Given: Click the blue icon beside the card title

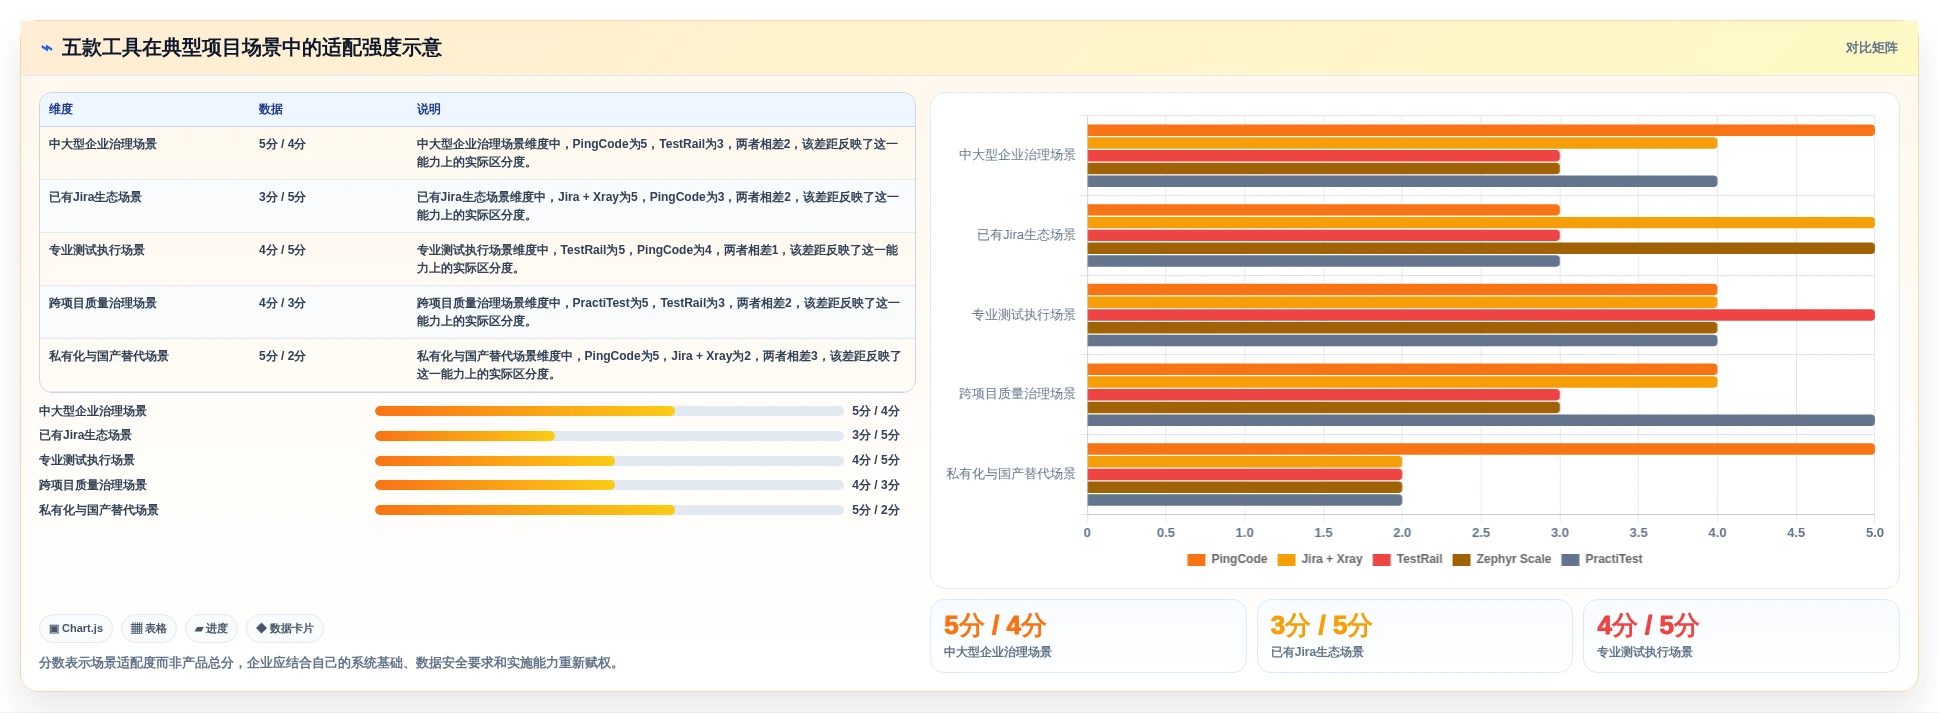Looking at the screenshot, I should tap(47, 48).
